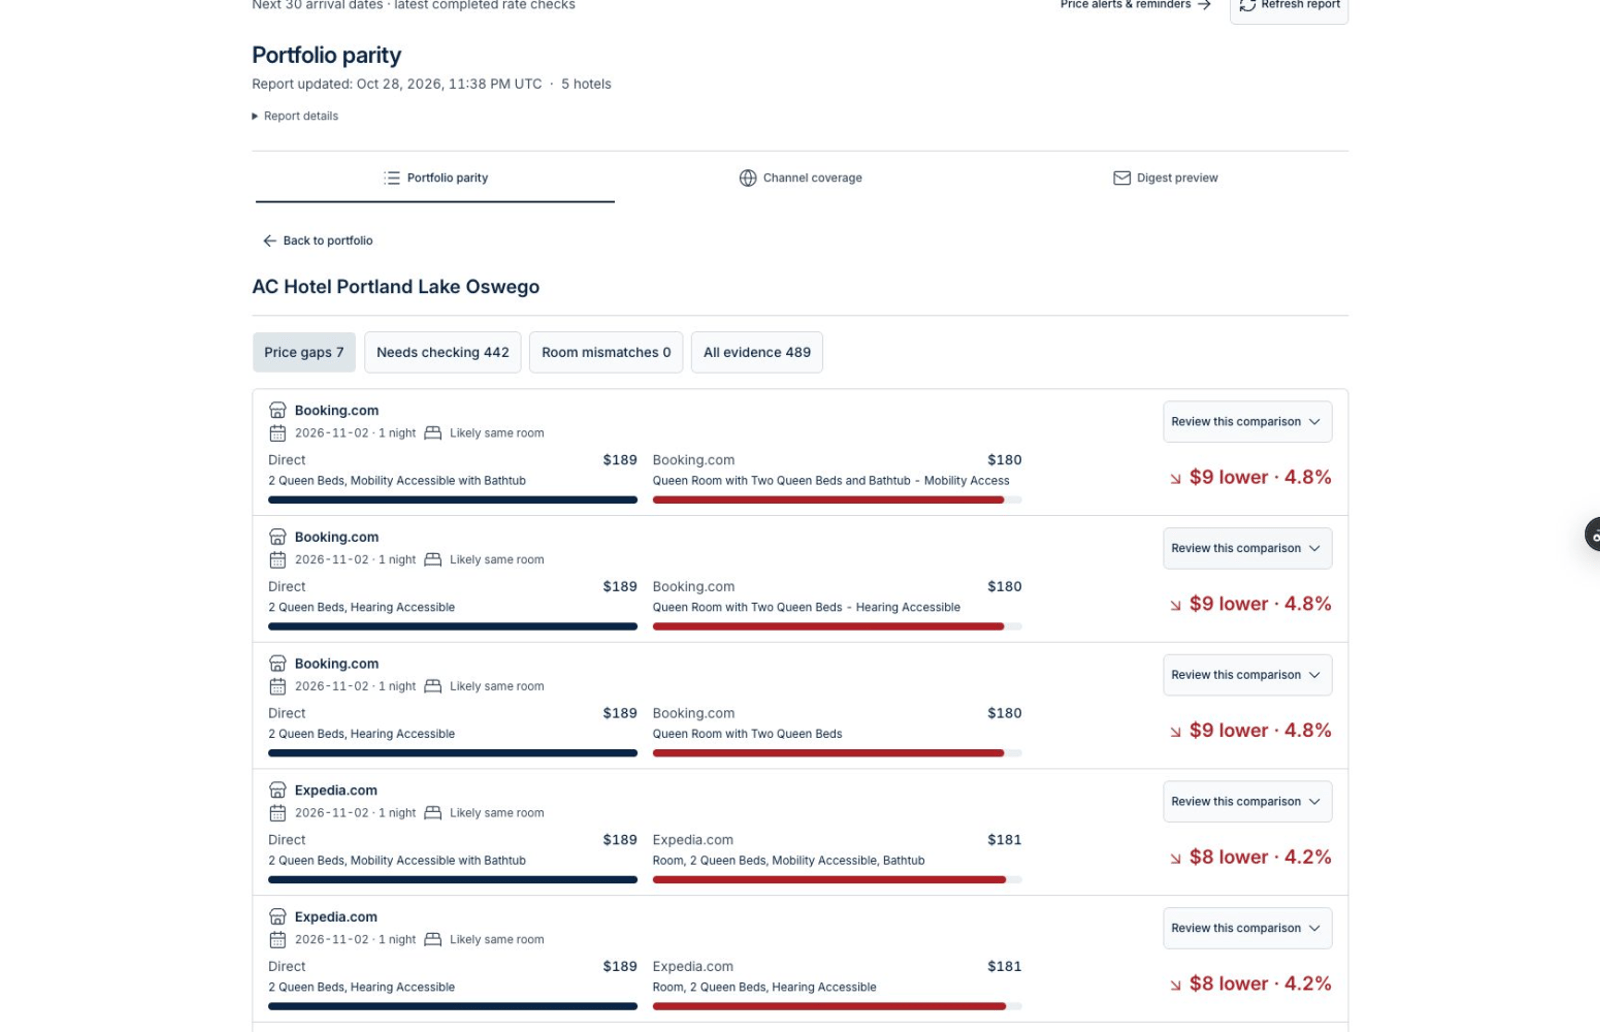Image resolution: width=1600 pixels, height=1032 pixels.
Task: Click the AC Hotel Portland Lake Oswego heading
Action: (396, 287)
